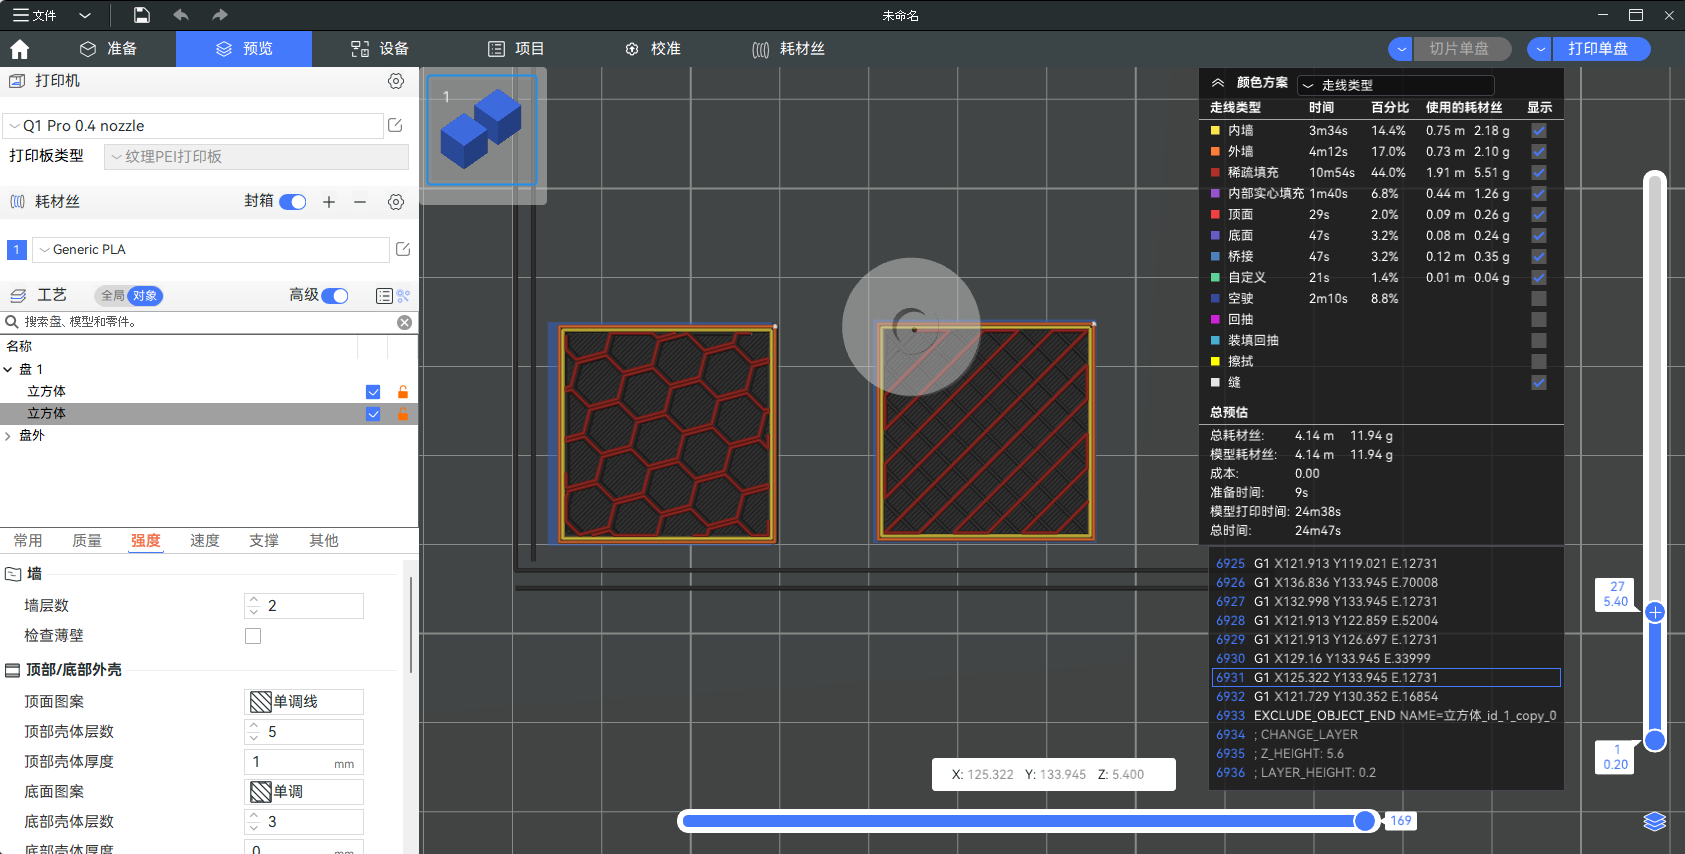The height and width of the screenshot is (854, 1685).
Task: Remove a filament with minus icon
Action: 360,202
